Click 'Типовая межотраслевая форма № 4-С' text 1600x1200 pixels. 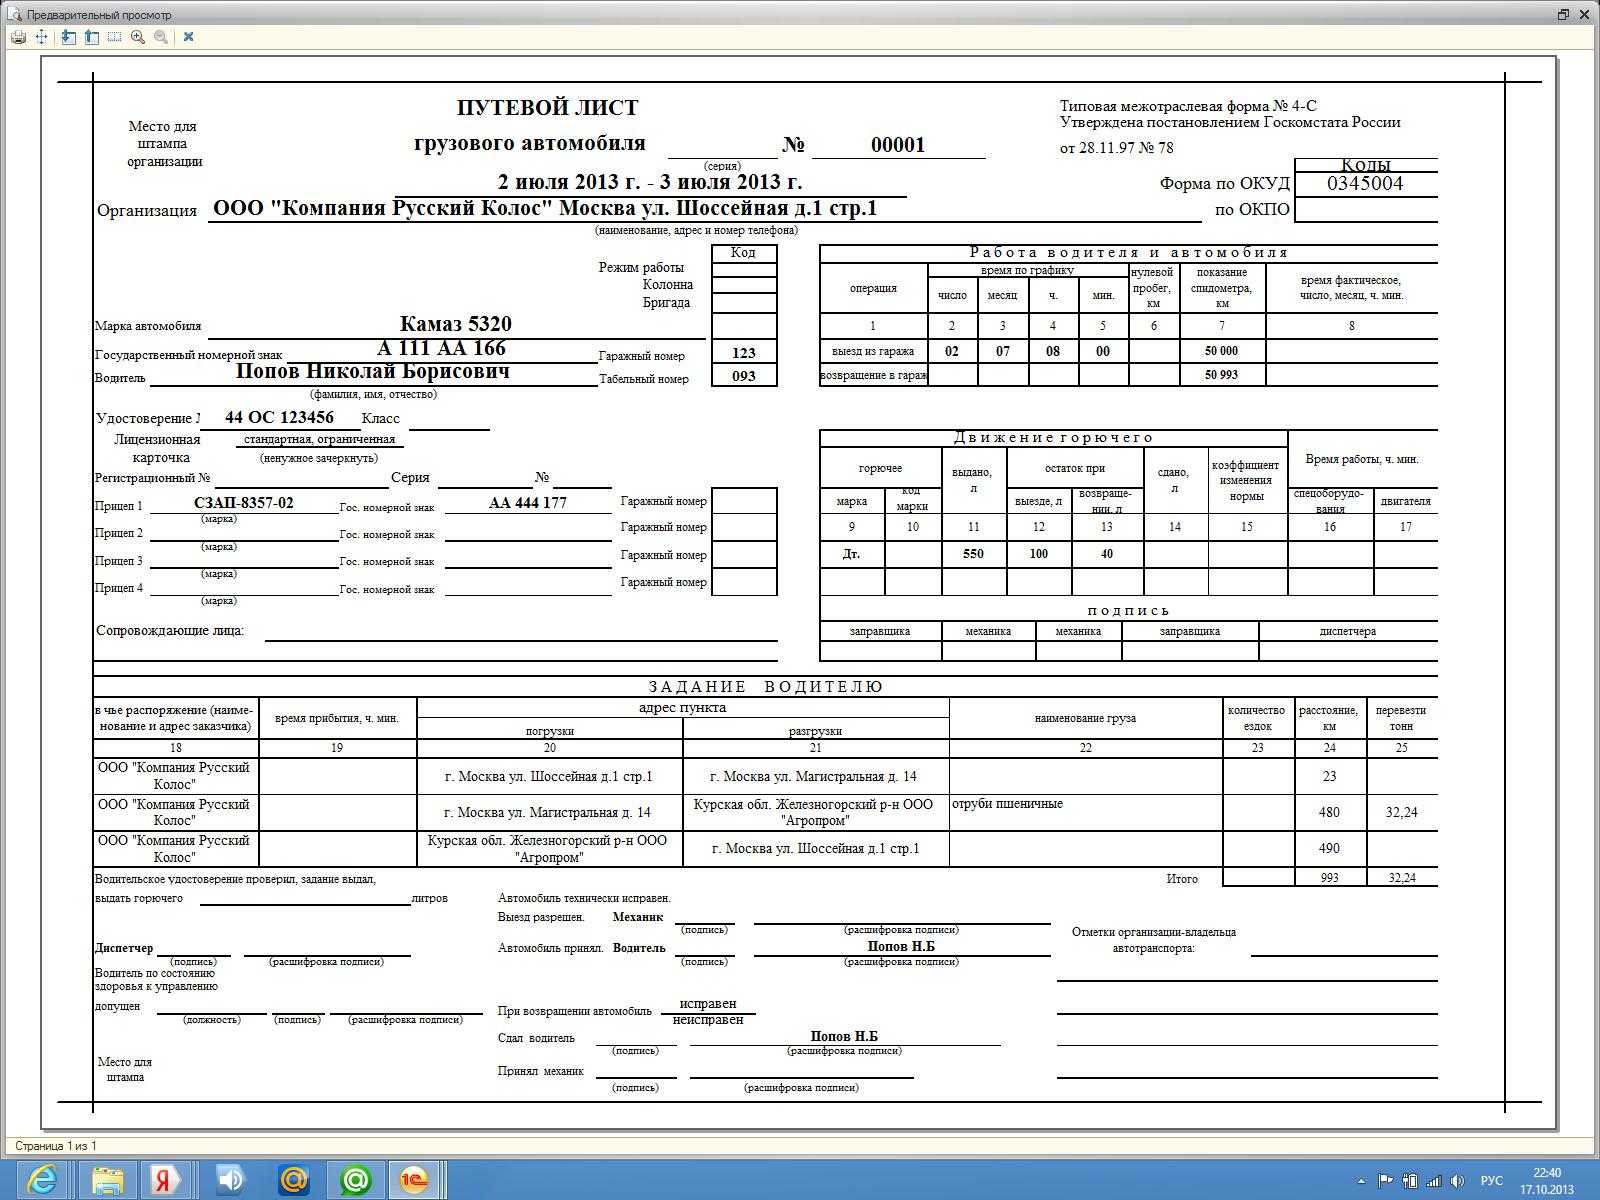point(1188,106)
